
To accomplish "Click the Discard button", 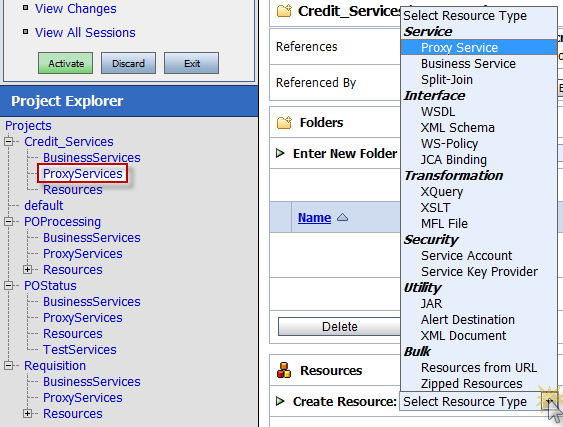I will [128, 63].
